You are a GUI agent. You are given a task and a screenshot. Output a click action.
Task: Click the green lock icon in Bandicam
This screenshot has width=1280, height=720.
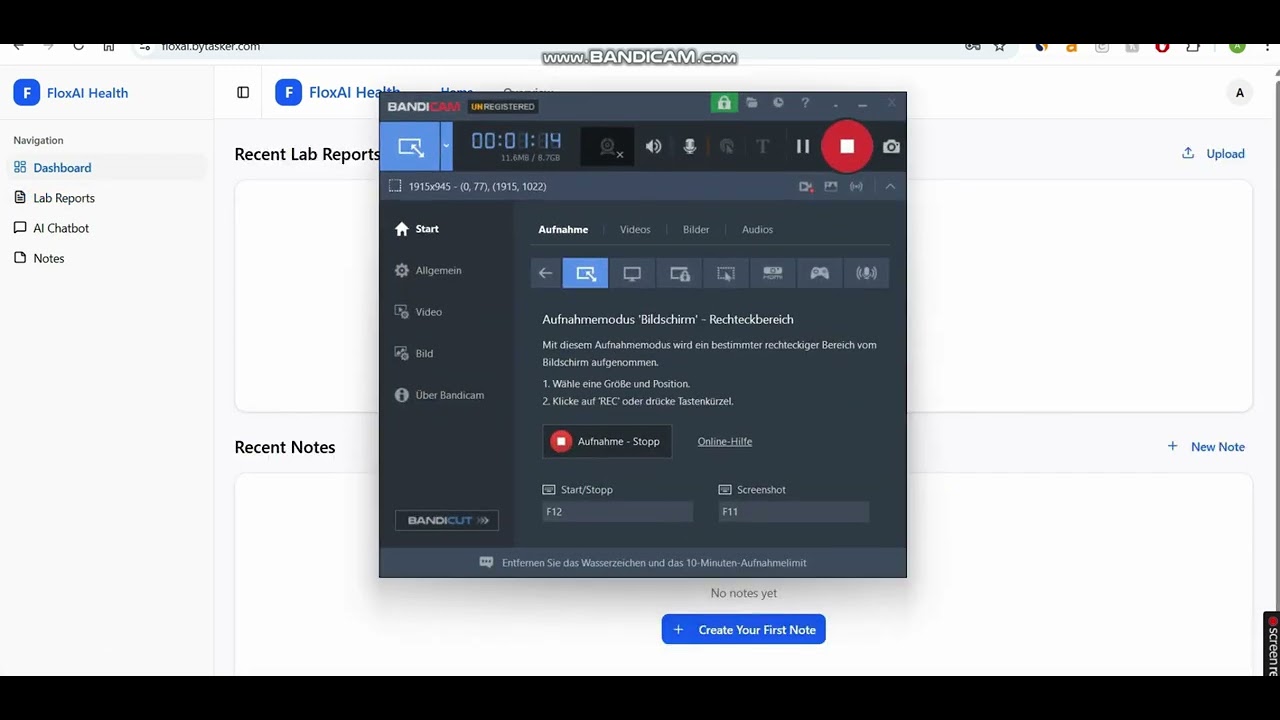coord(724,103)
